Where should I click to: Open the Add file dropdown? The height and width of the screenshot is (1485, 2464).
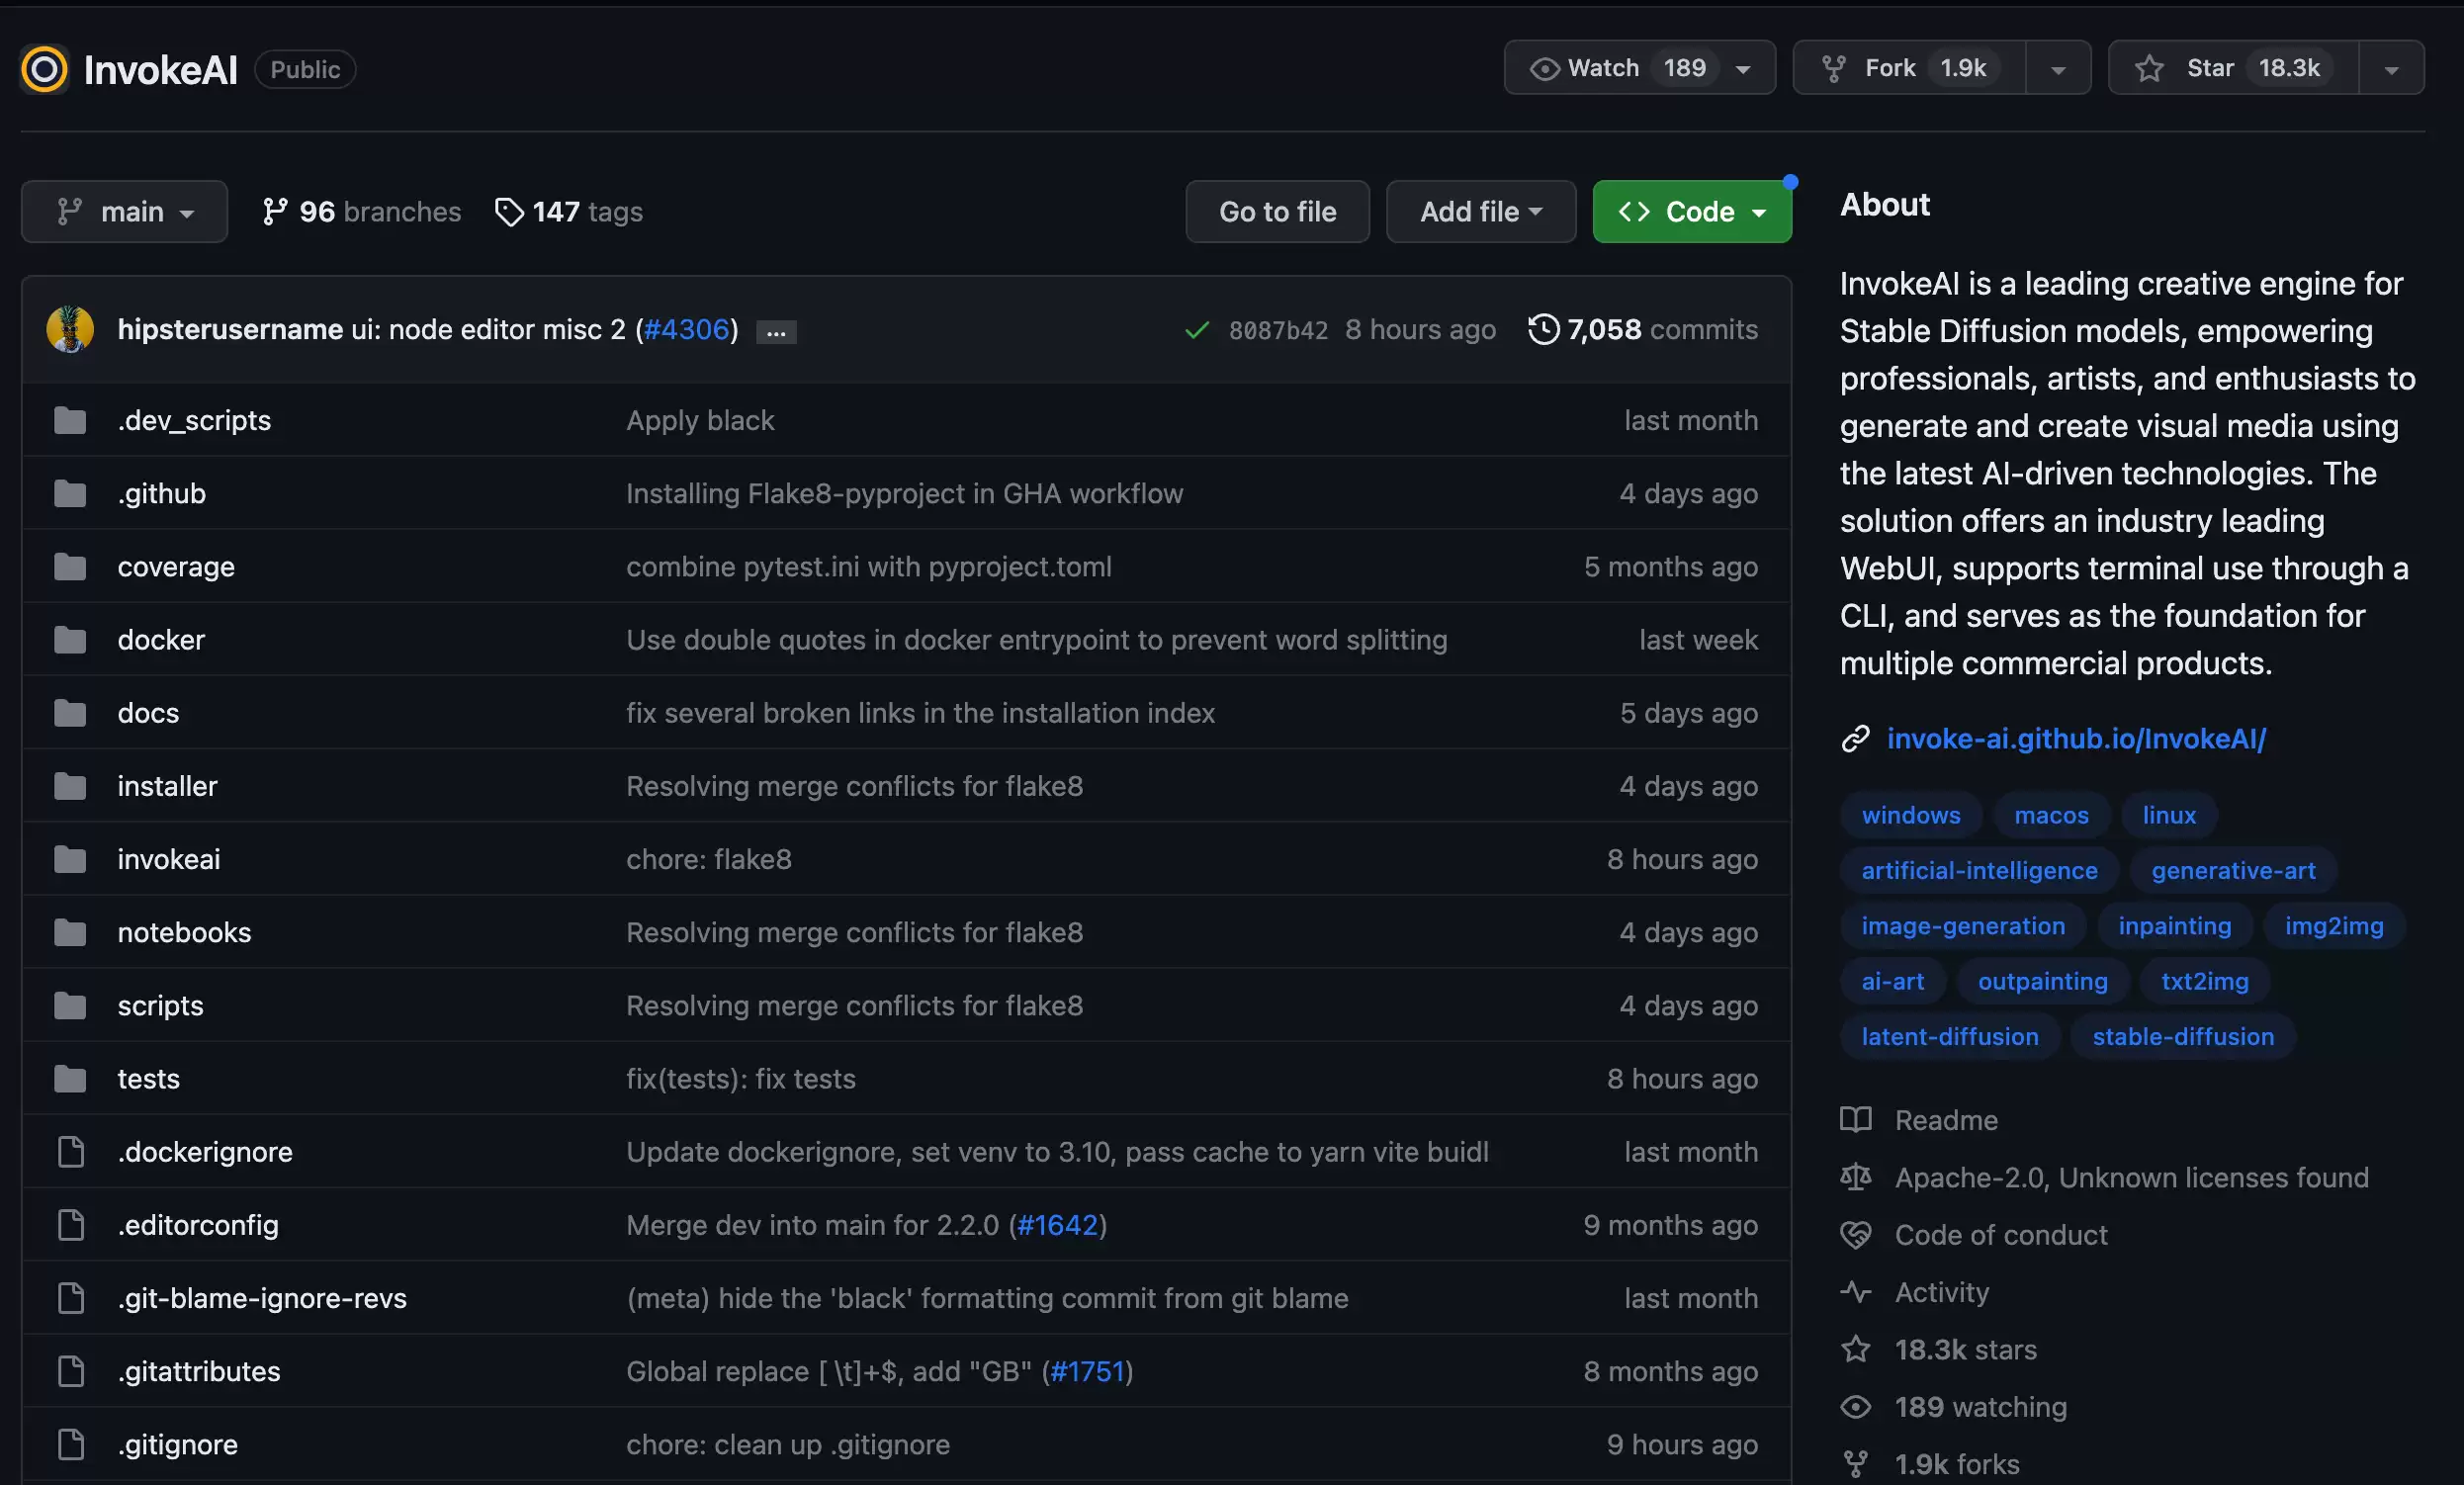coord(1481,212)
